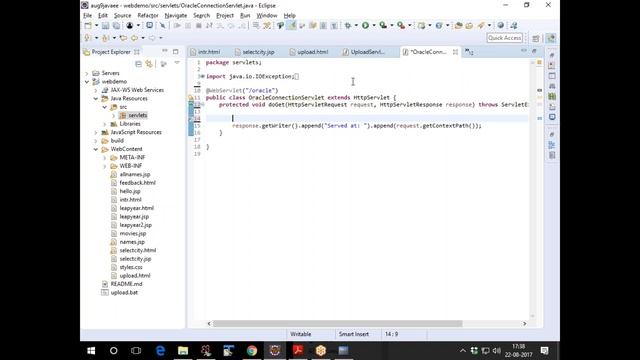Viewport: 640px width, 360px height.
Task: Open Chrome from the Windows taskbar
Action: tap(252, 351)
